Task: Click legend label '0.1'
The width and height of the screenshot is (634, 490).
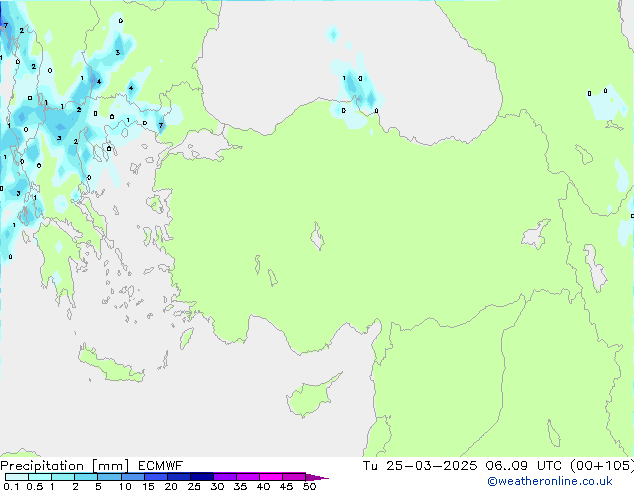Action: 11,486
